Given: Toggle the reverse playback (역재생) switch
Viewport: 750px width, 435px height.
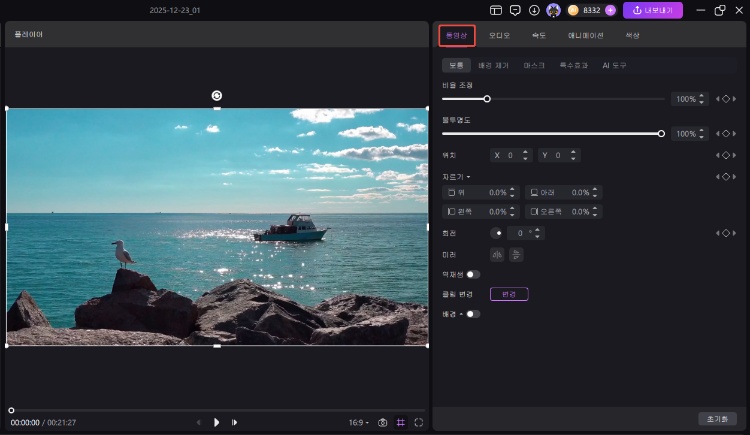Looking at the screenshot, I should 473,274.
